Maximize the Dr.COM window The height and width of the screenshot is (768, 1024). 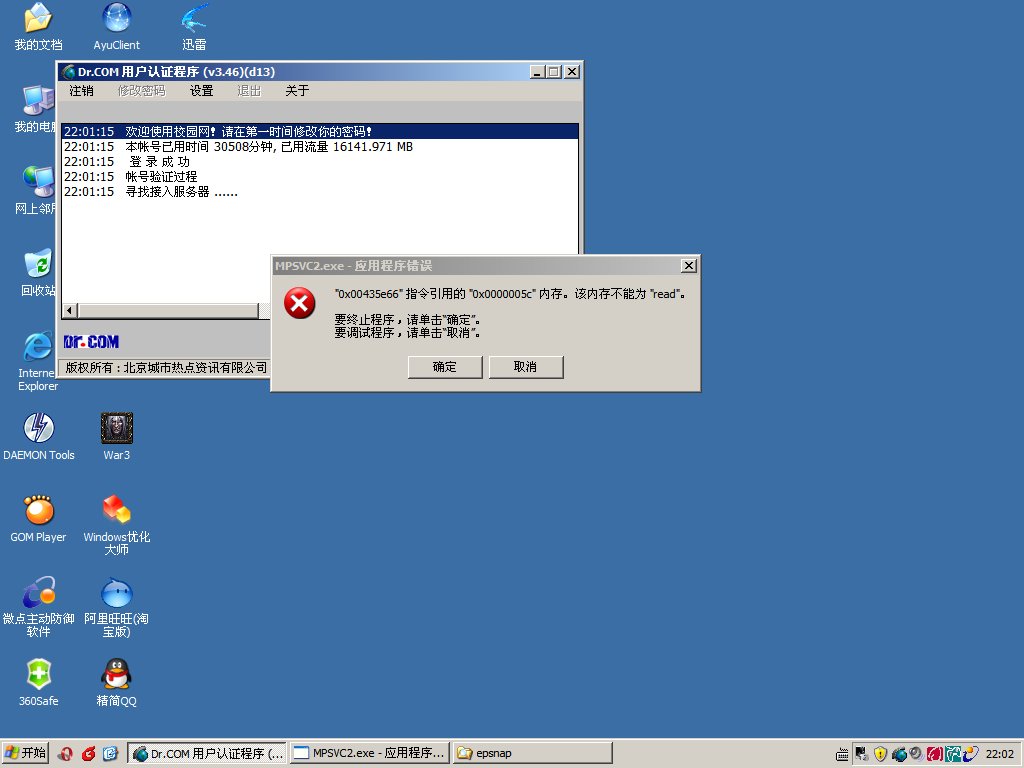[x=554, y=72]
